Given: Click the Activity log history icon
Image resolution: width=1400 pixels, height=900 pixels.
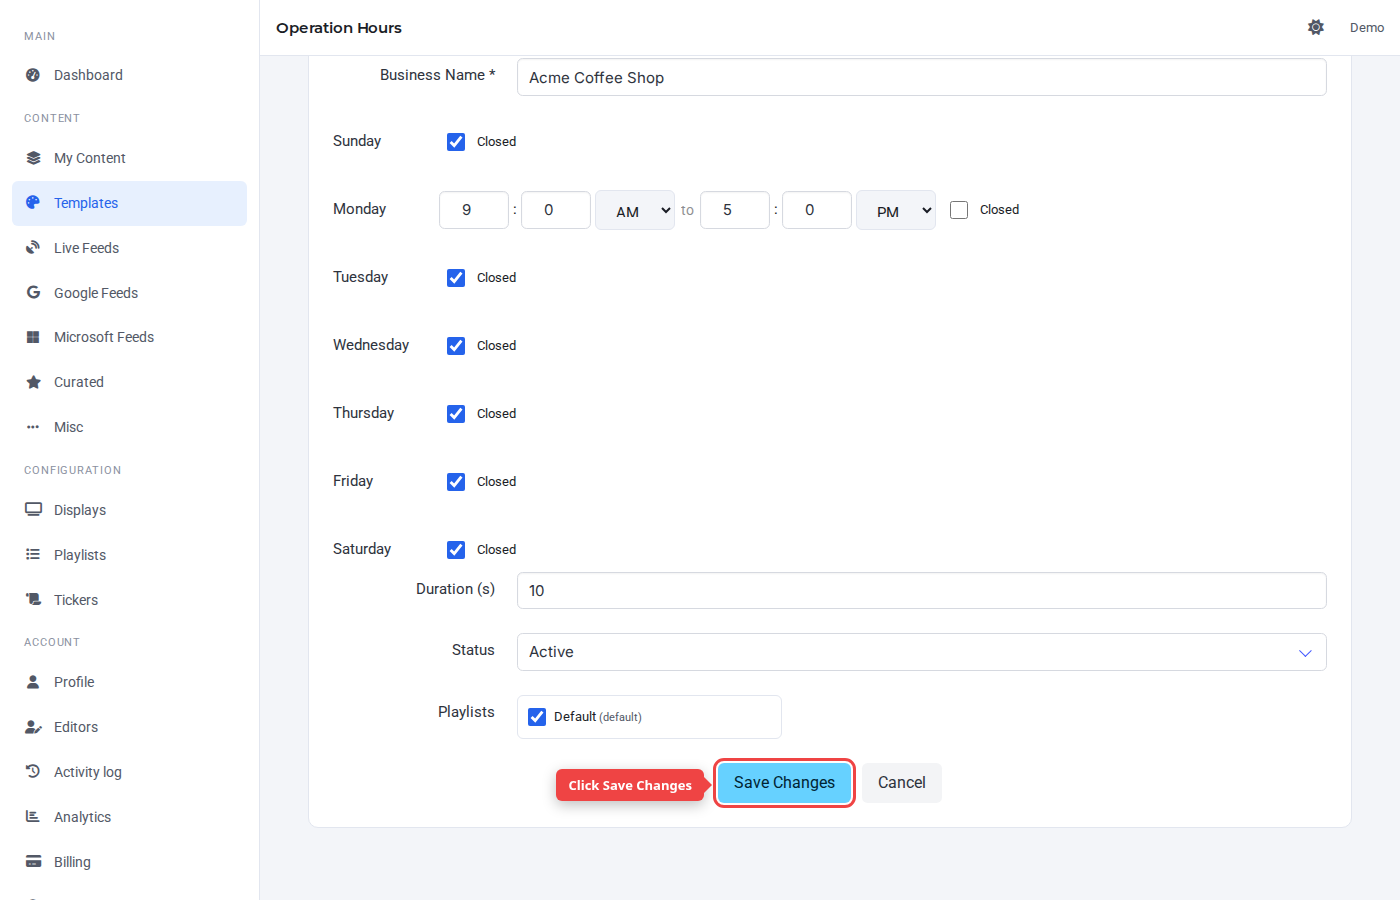Looking at the screenshot, I should (x=33, y=772).
